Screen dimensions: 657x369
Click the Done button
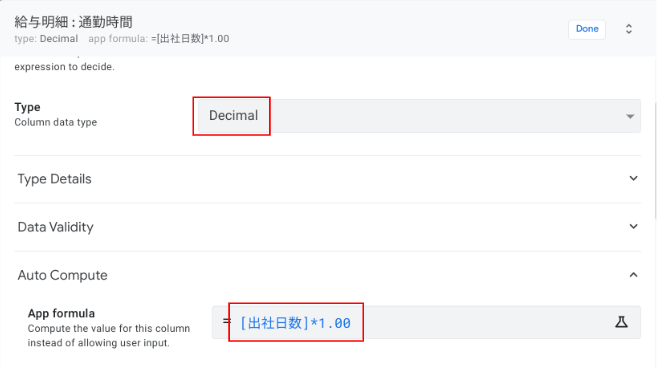587,29
